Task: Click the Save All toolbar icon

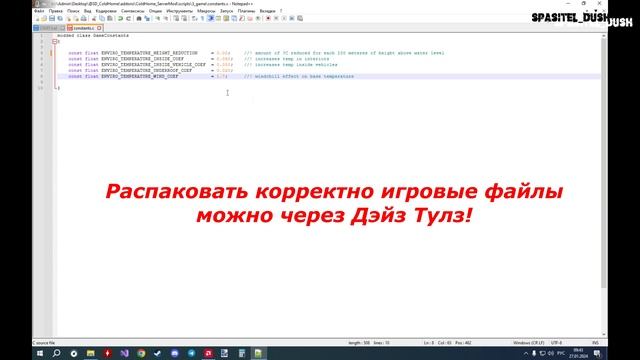Action: pos(60,18)
